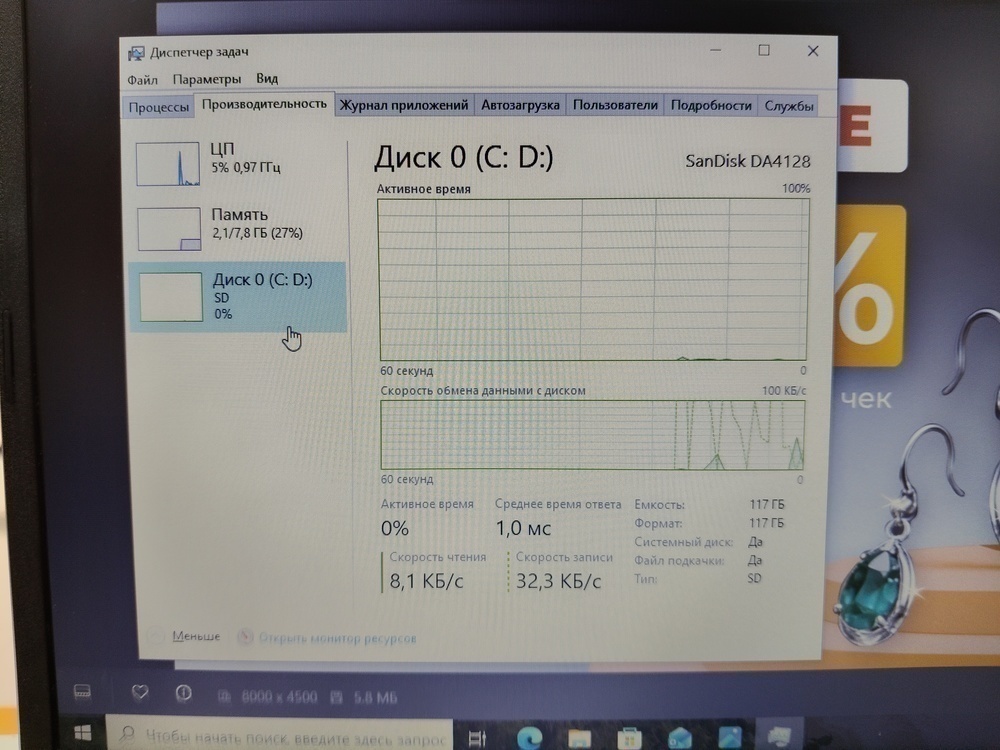This screenshot has width=1000, height=750.
Task: Click the Windows Start button
Action: point(82,735)
